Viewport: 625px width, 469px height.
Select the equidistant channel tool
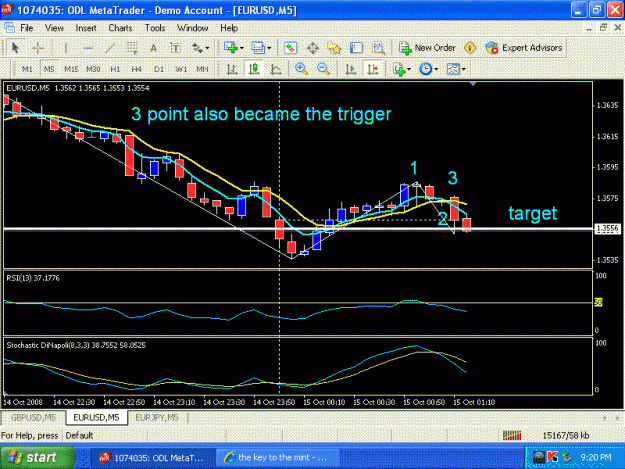tap(132, 48)
